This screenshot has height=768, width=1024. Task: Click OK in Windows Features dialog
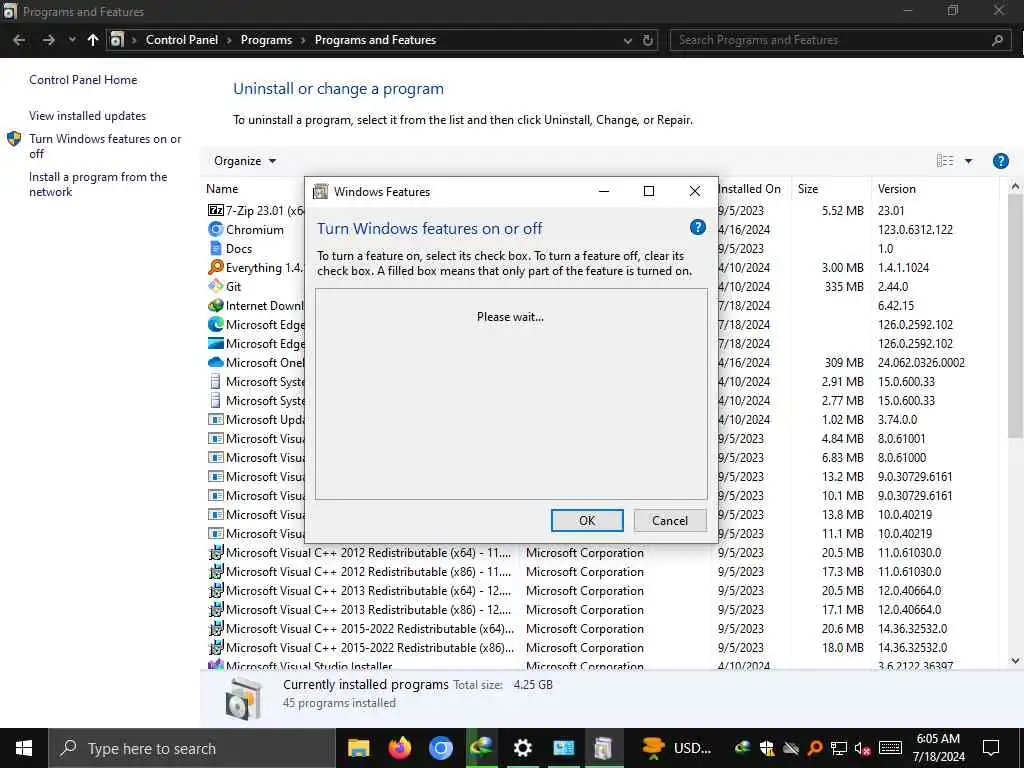pyautogui.click(x=587, y=520)
